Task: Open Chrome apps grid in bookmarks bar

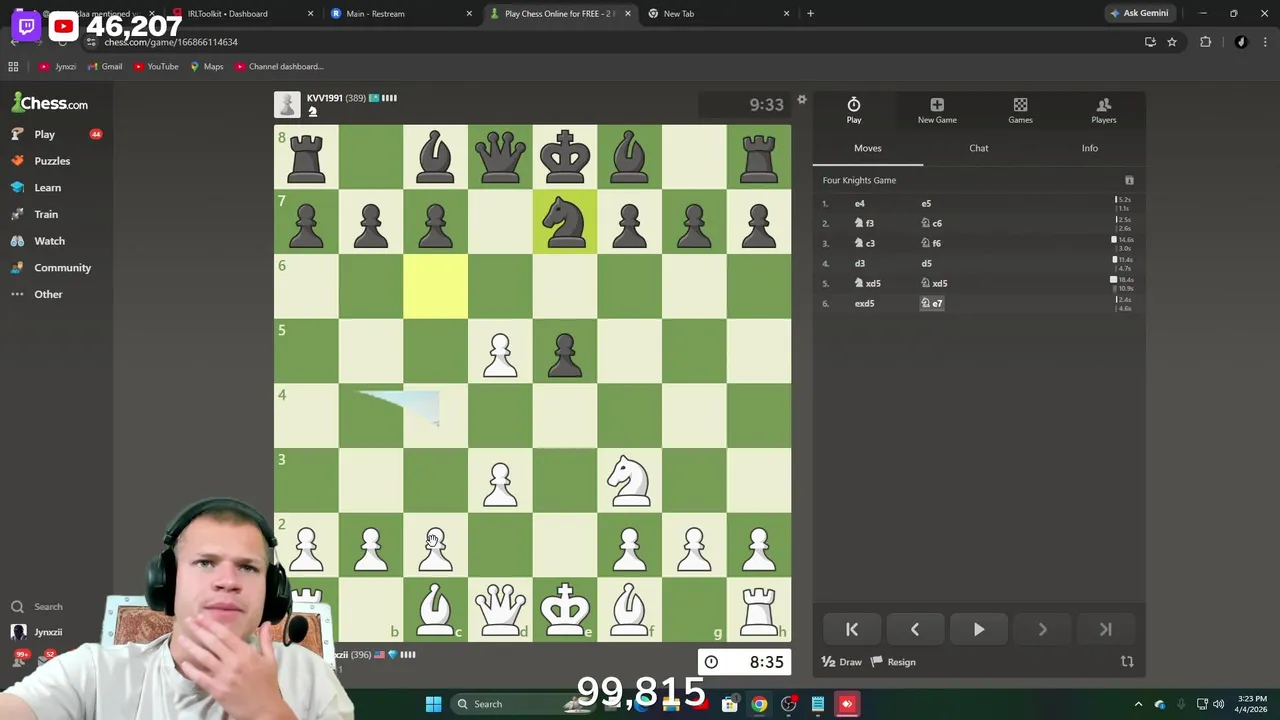Action: pos(13,66)
